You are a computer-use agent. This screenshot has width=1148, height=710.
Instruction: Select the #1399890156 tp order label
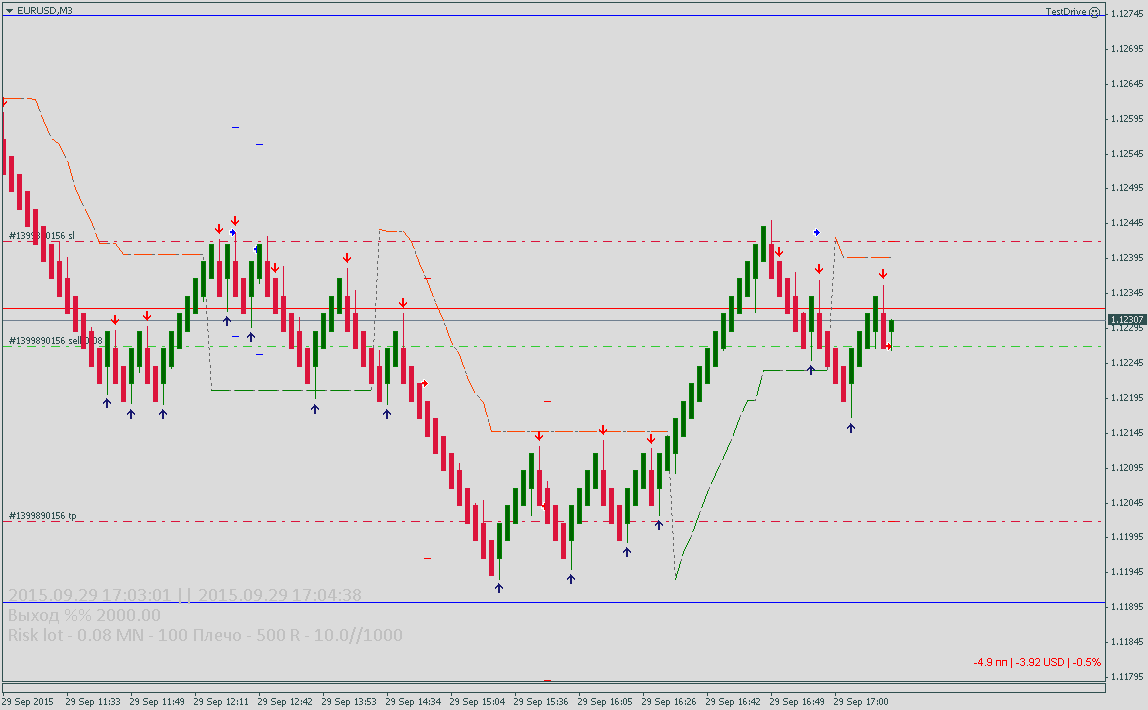(x=42, y=516)
